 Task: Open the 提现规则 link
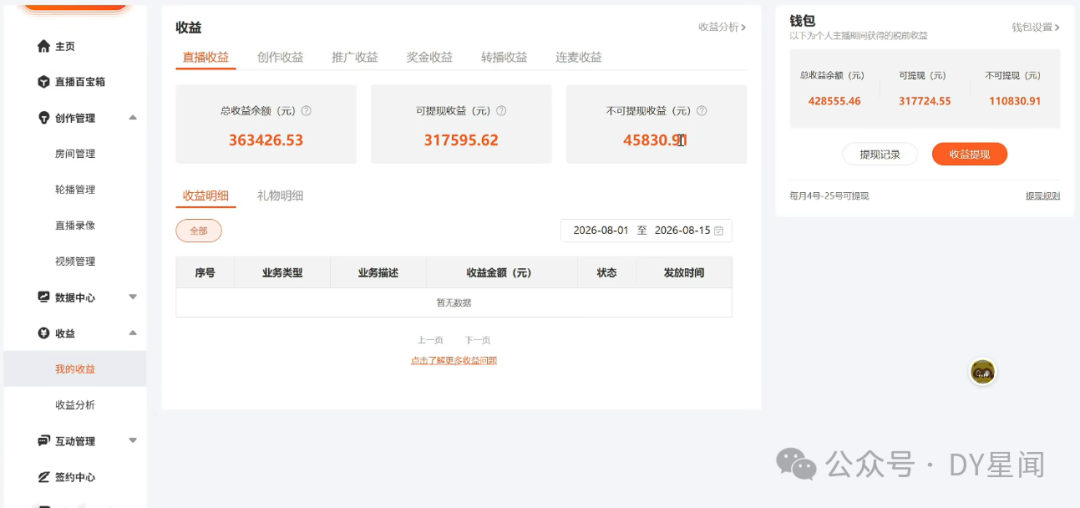coord(1043,196)
